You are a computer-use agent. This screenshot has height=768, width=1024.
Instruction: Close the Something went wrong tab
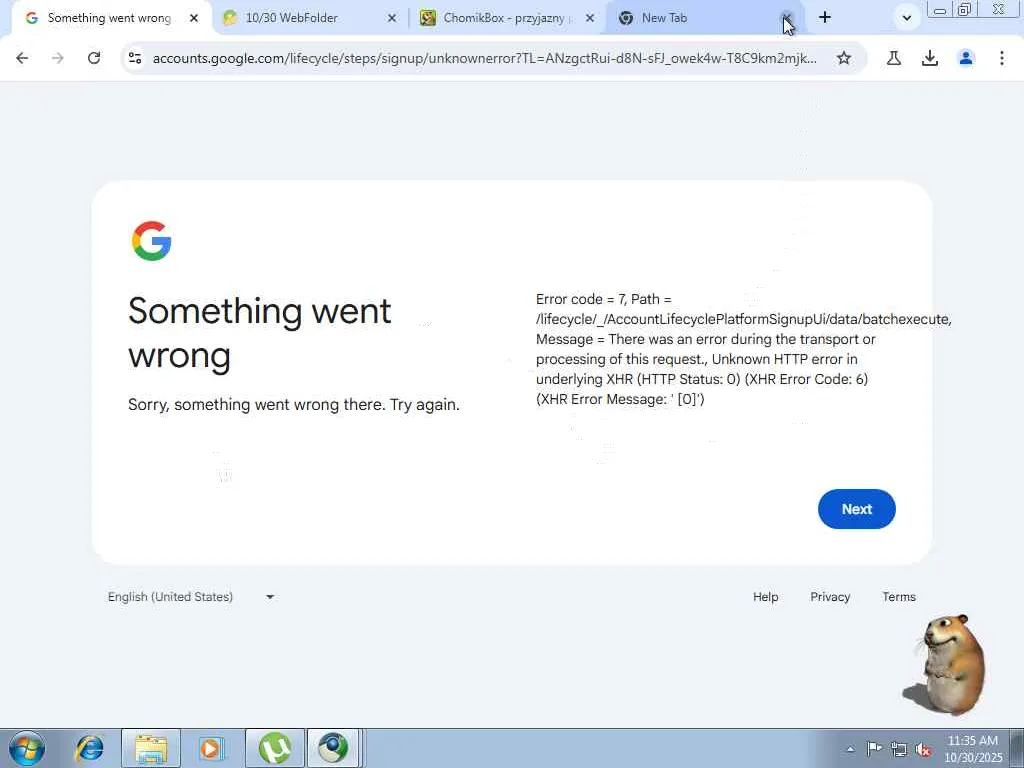[x=193, y=18]
